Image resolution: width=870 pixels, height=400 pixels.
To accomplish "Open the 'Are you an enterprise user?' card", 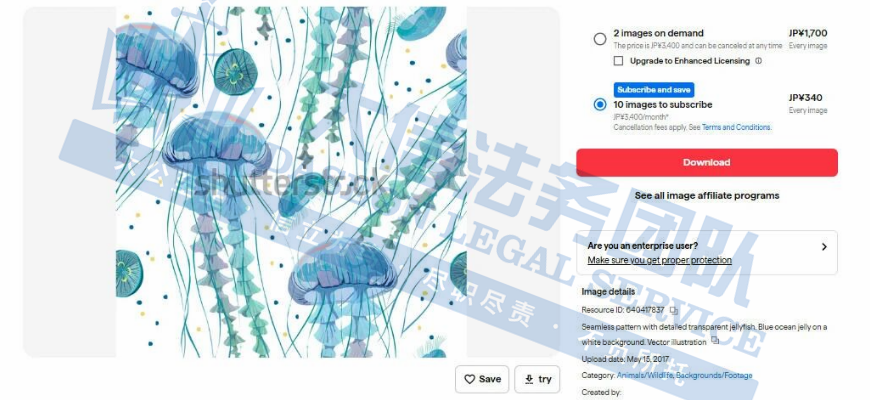I will click(x=706, y=252).
